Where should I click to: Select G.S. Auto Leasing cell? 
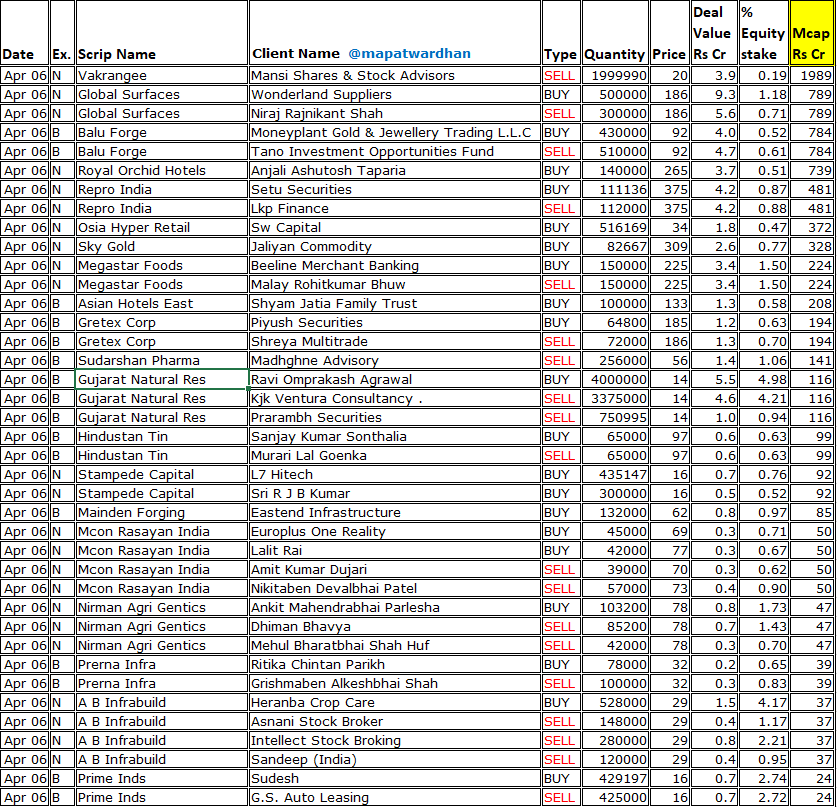point(394,797)
